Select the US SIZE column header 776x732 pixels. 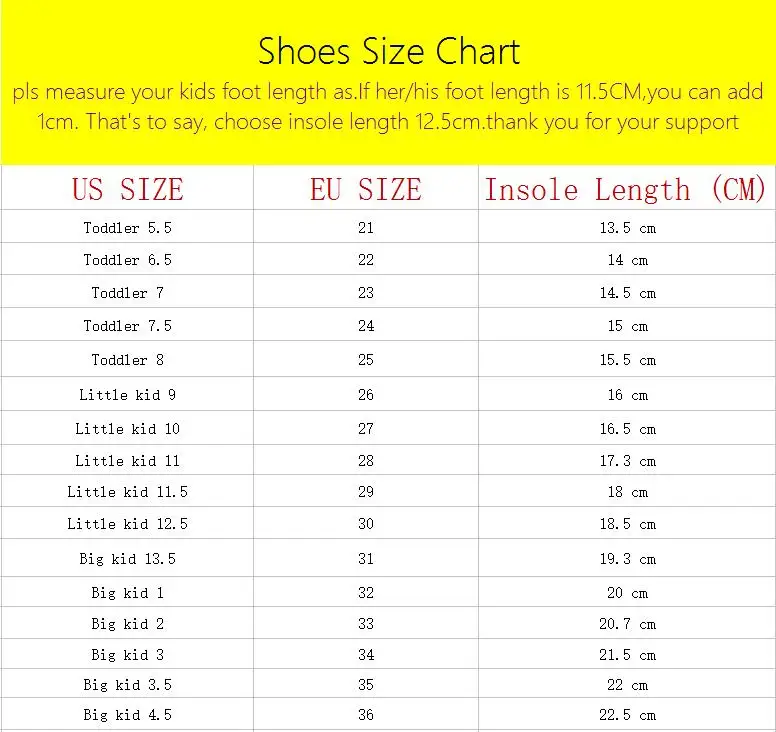128,189
